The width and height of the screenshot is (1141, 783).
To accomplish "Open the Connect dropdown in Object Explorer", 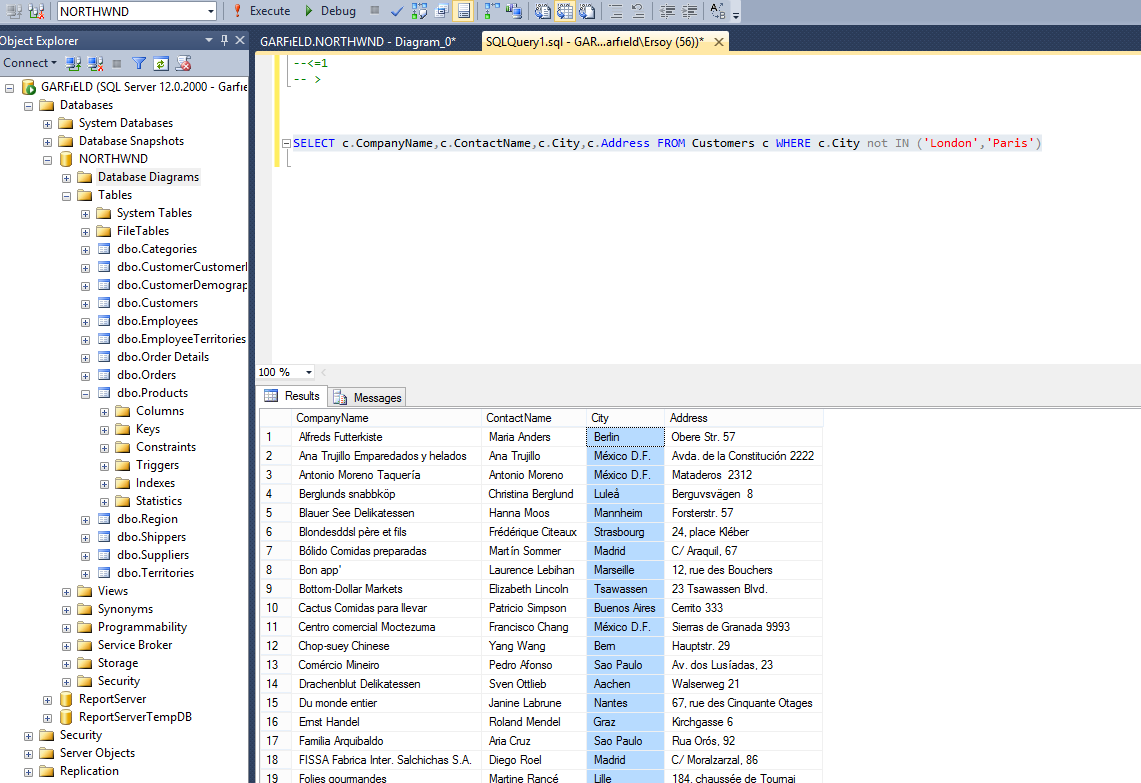I will pos(30,63).
